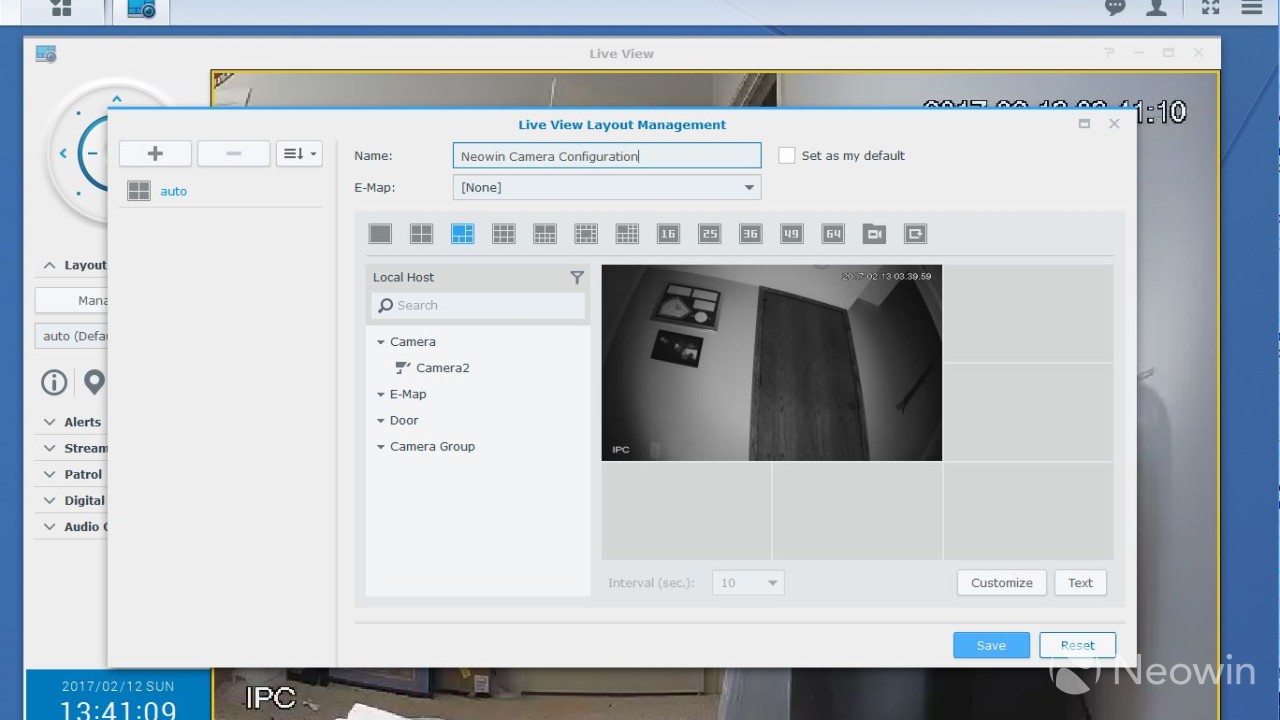Select Camera2 in the camera tree
Viewport: 1280px width, 720px height.
point(443,368)
